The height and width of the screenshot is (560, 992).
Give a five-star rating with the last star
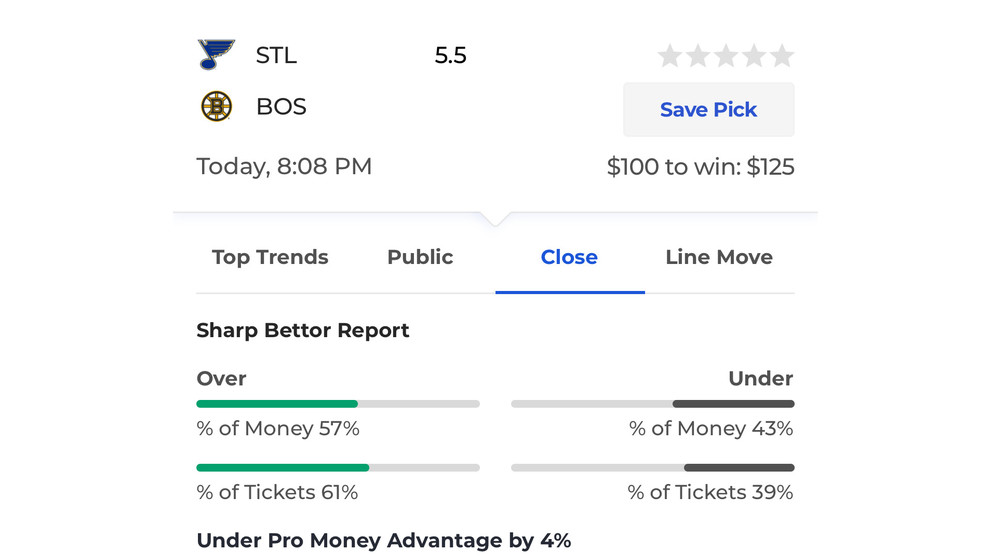click(782, 56)
